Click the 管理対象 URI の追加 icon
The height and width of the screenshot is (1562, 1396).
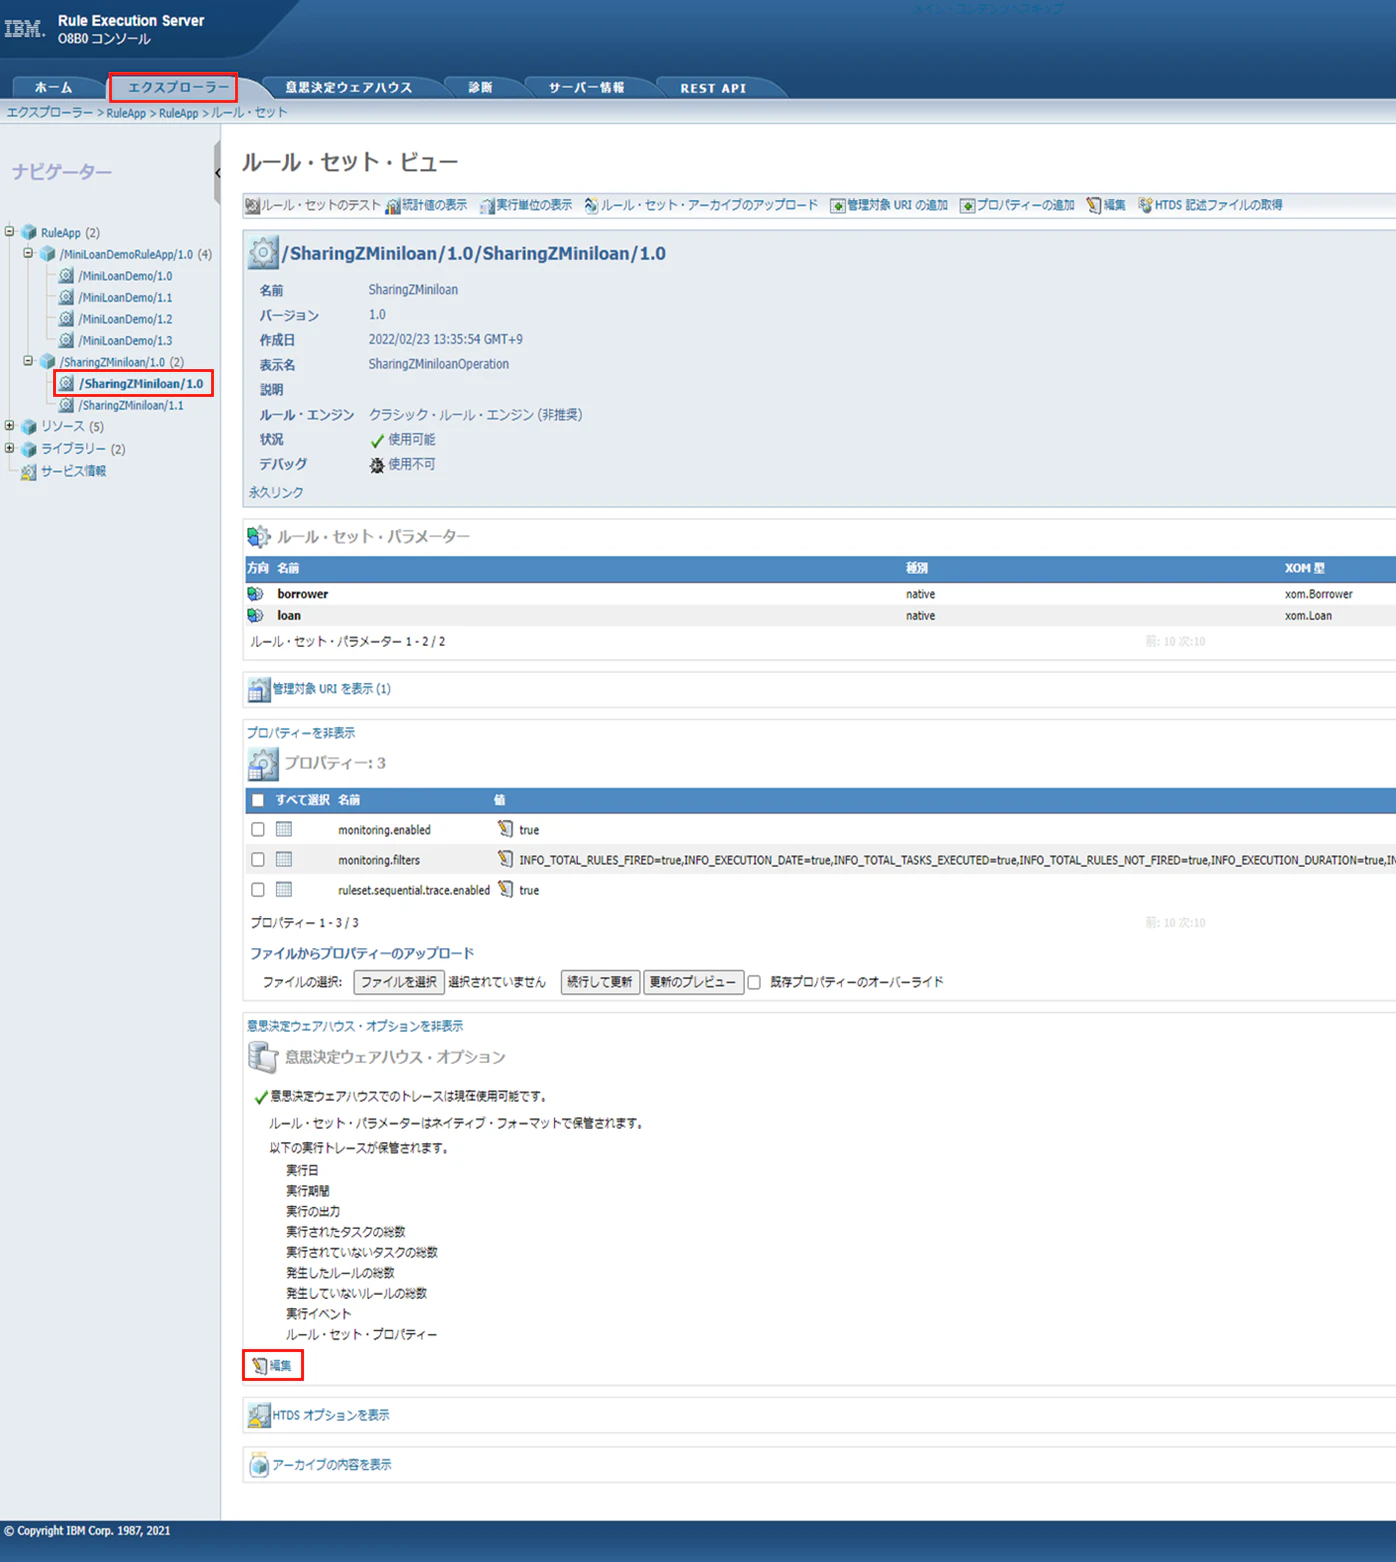pos(838,205)
